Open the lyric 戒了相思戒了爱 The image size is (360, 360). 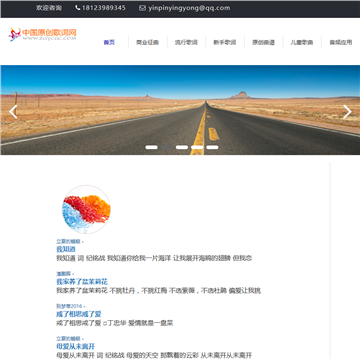79,314
